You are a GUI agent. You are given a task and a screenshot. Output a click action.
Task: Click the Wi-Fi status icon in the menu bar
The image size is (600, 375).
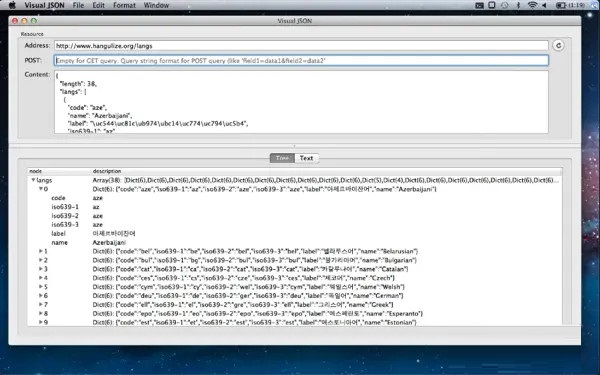(532, 5)
